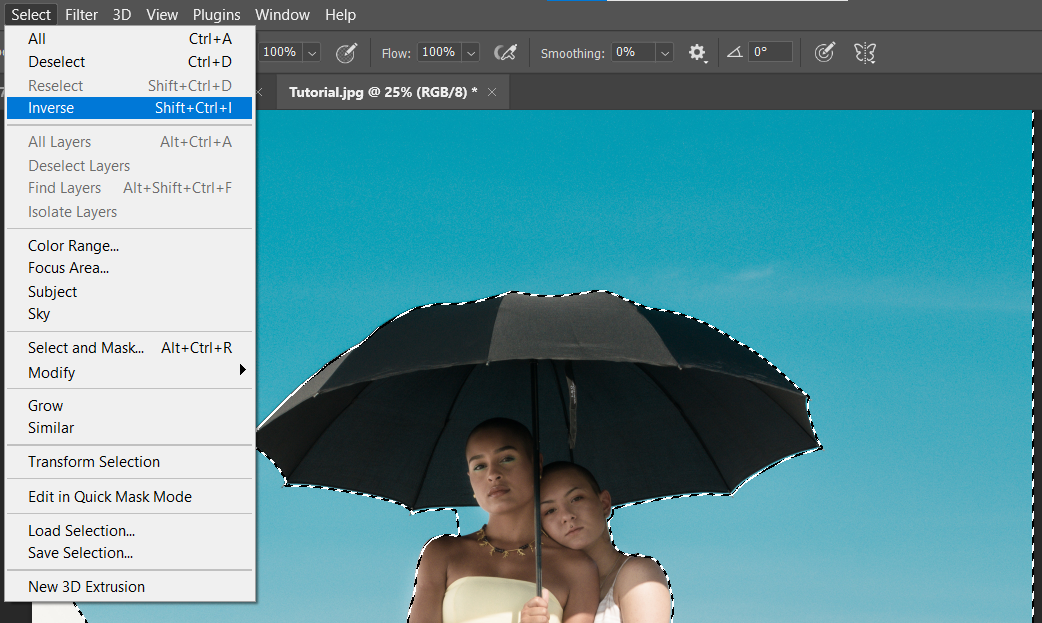Image resolution: width=1042 pixels, height=623 pixels.
Task: Toggle pressure for size icon
Action: coord(824,53)
